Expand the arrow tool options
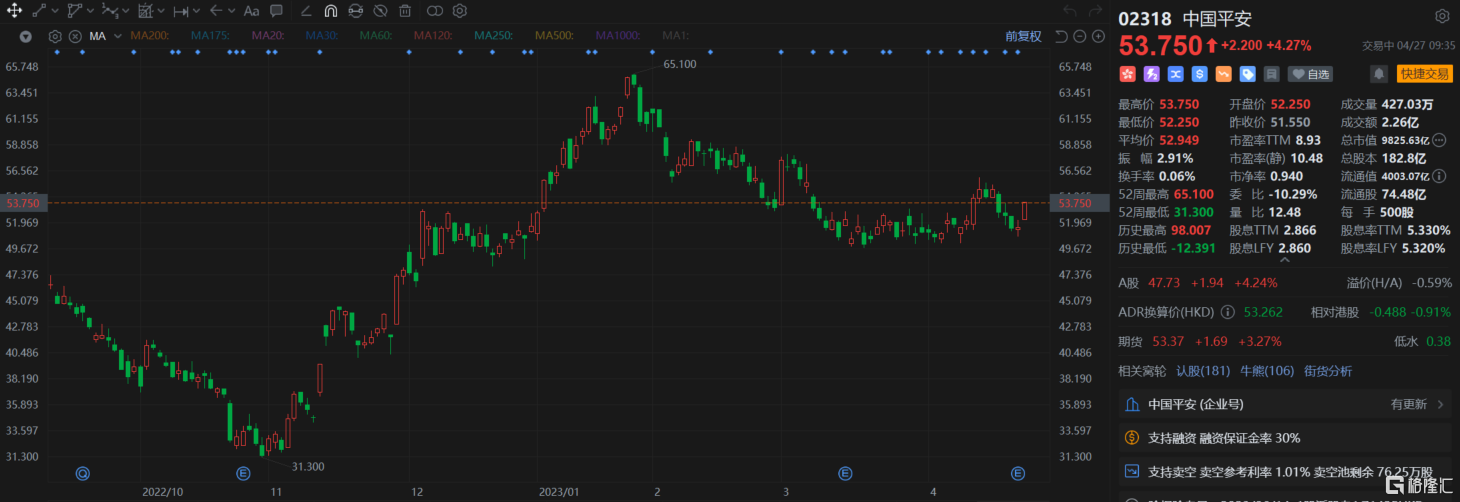Screen dimensions: 1460x502 pos(232,12)
